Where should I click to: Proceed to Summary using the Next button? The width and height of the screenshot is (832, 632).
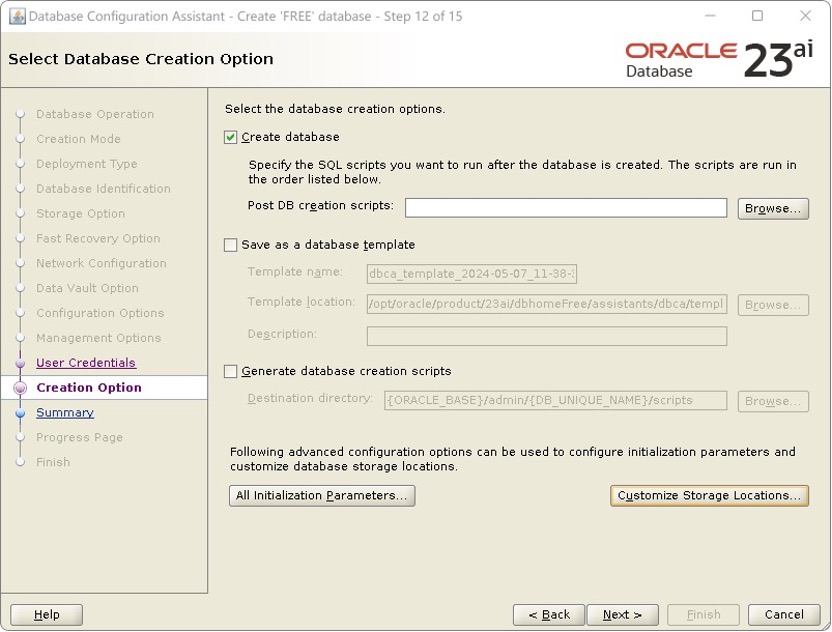(622, 614)
